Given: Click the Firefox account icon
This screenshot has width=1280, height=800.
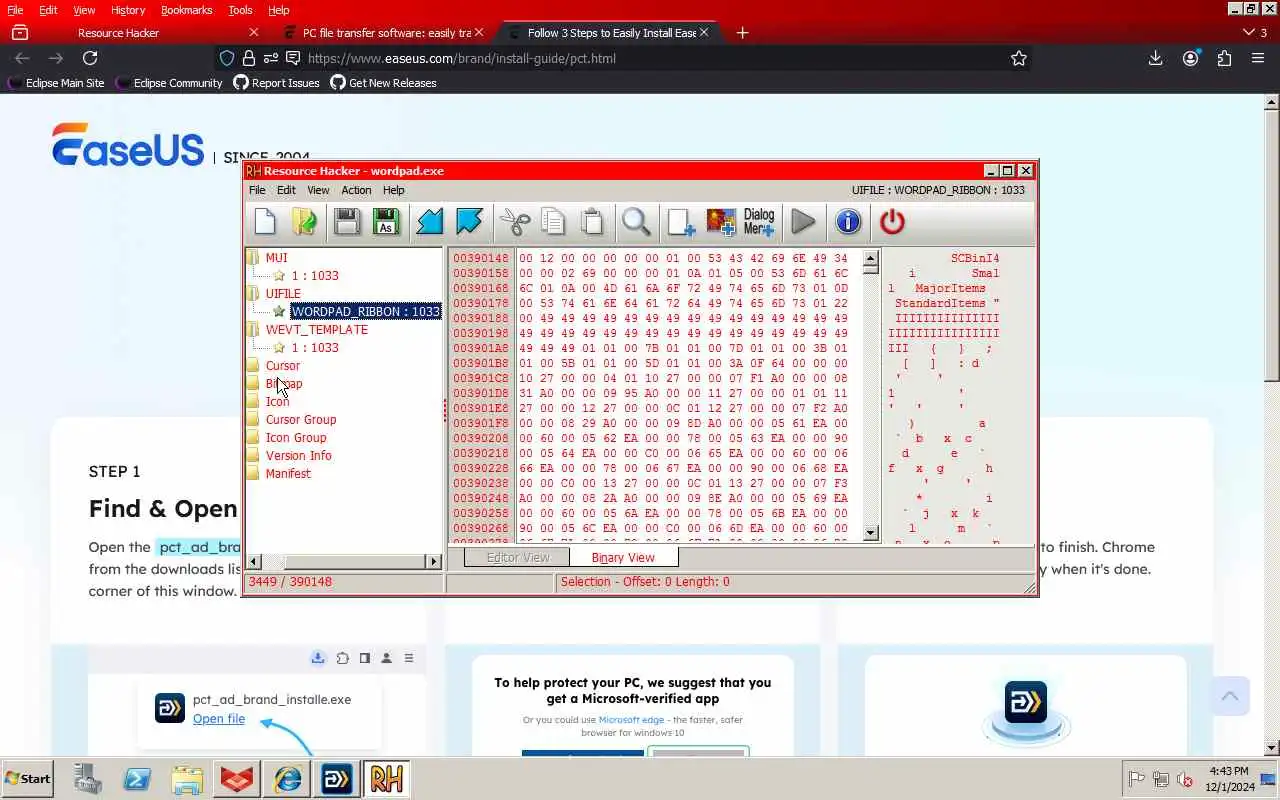Looking at the screenshot, I should click(x=1190, y=58).
